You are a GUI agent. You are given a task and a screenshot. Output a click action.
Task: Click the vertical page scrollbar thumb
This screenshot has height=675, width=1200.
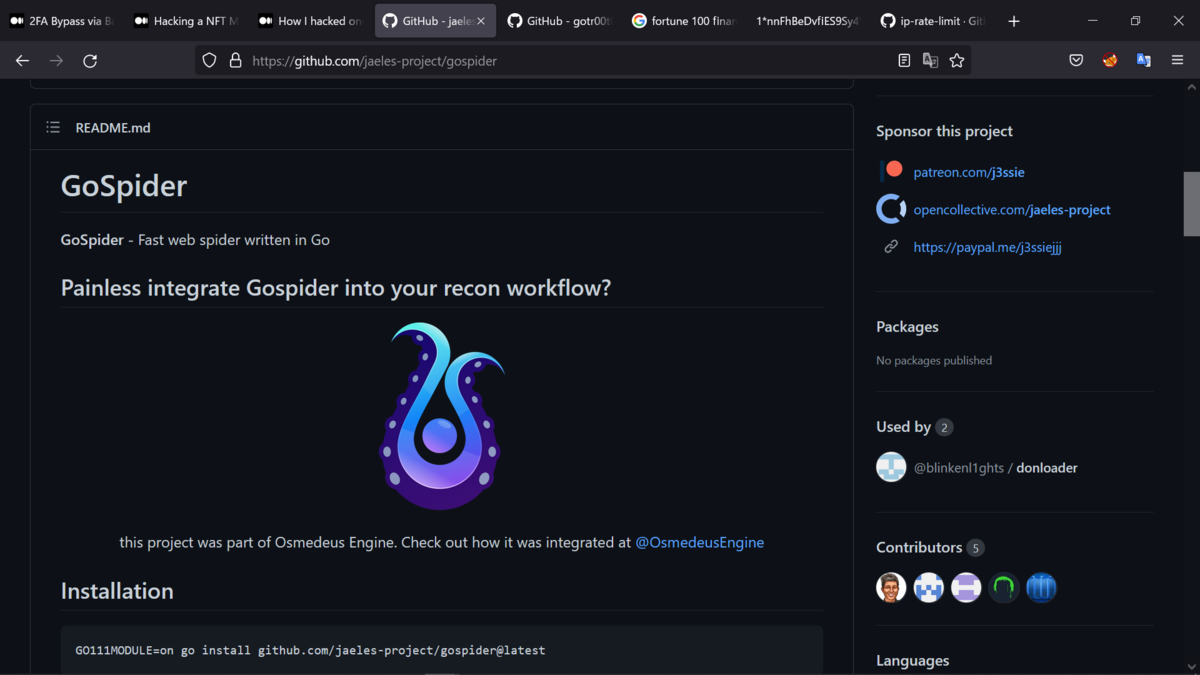pyautogui.click(x=1192, y=204)
